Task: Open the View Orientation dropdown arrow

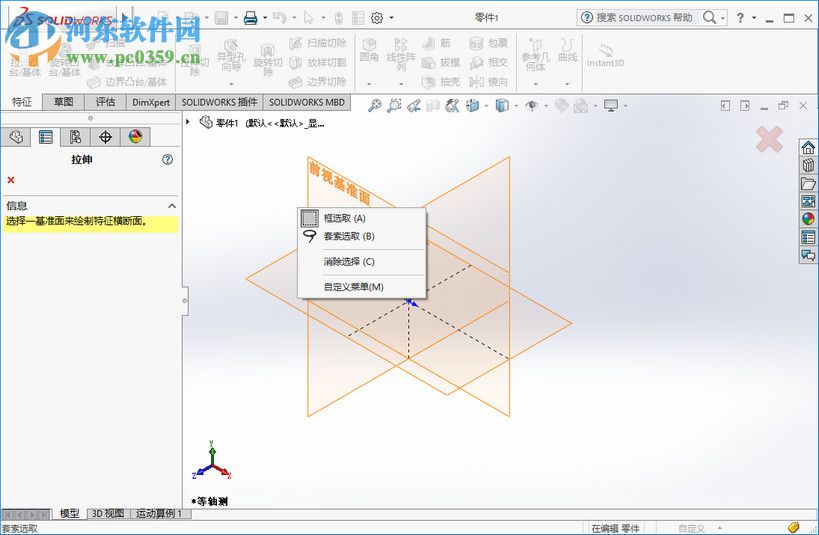Action: pos(486,106)
